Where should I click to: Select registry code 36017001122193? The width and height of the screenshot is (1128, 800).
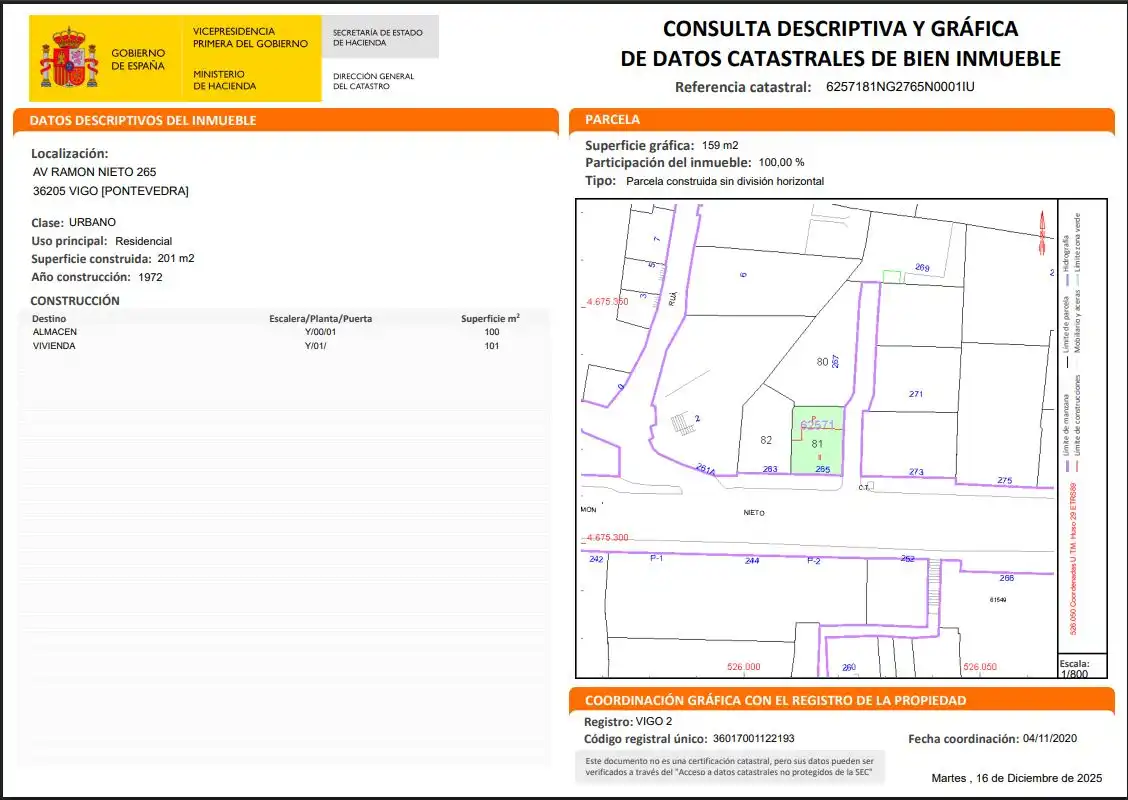tap(754, 739)
